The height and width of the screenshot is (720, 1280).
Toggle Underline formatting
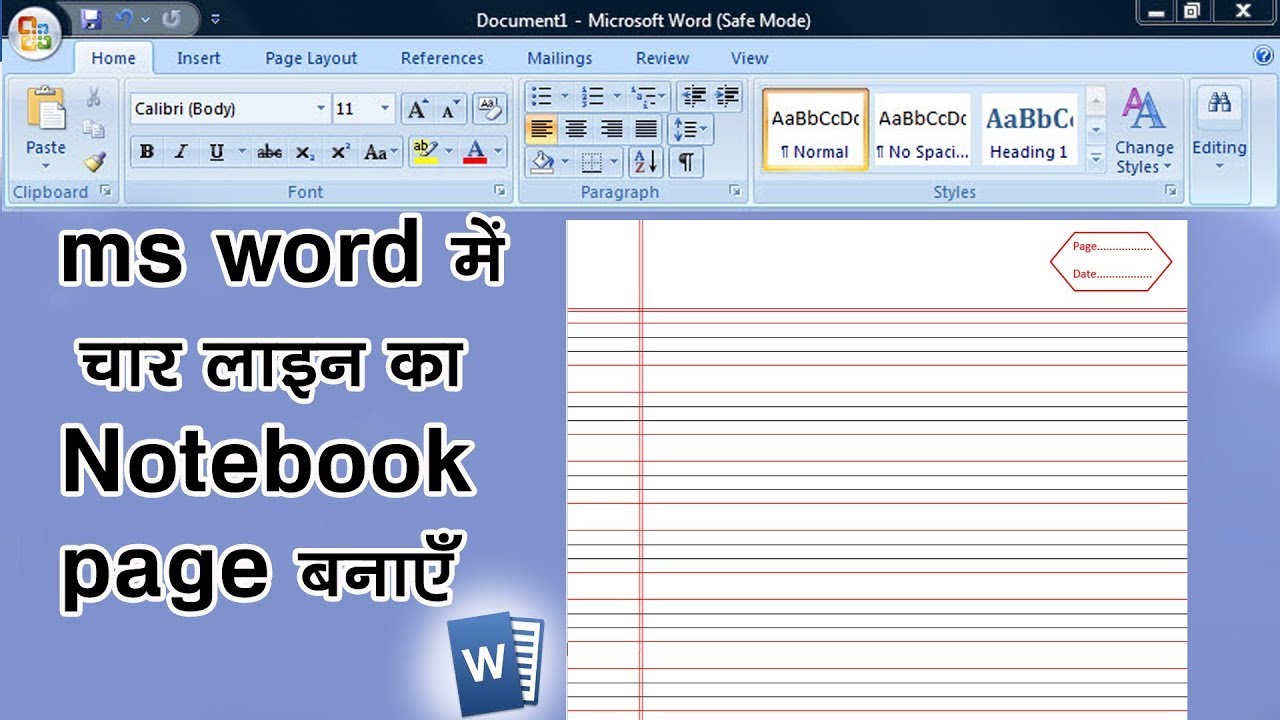(x=216, y=152)
